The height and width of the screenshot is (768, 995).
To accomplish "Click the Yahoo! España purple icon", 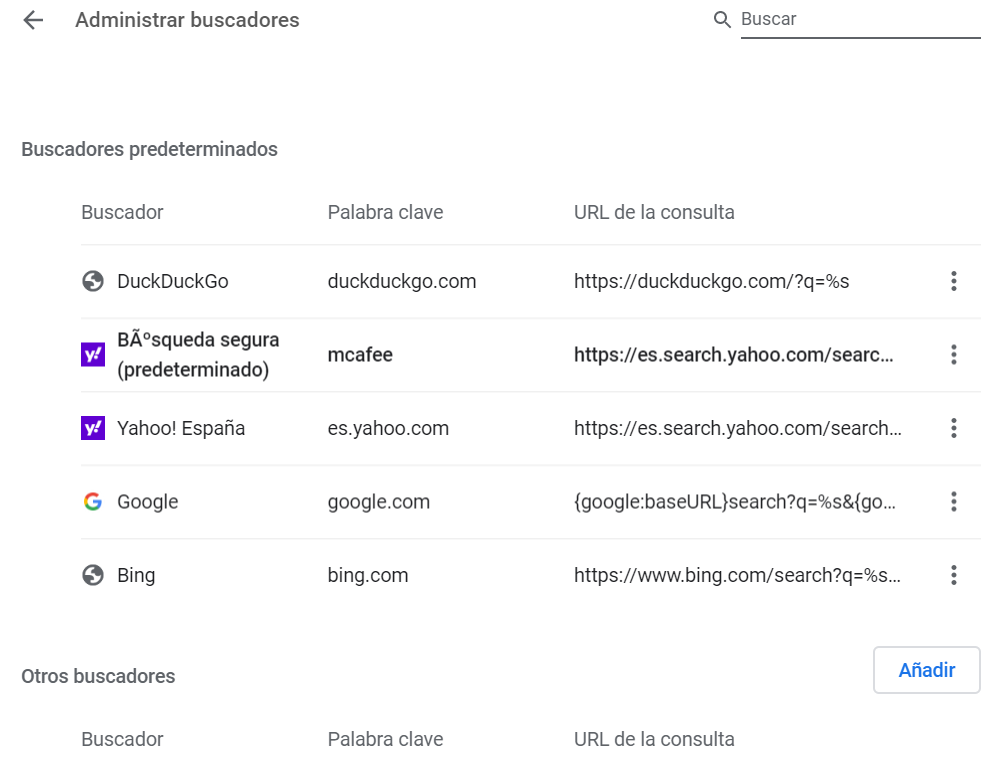I will tap(93, 428).
